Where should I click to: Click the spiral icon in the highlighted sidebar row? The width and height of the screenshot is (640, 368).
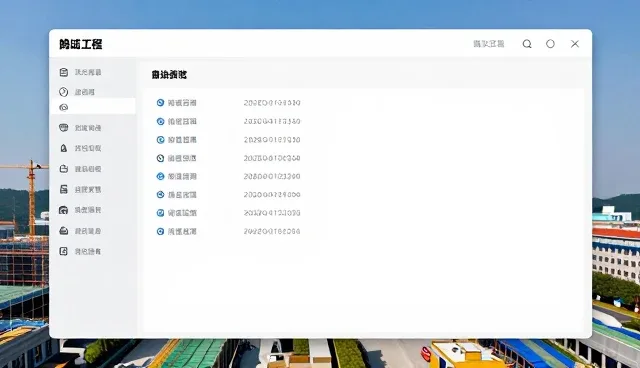(x=63, y=107)
